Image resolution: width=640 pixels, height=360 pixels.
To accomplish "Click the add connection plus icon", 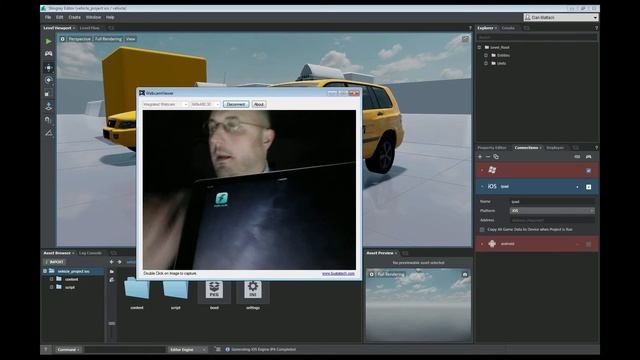I will click(480, 157).
